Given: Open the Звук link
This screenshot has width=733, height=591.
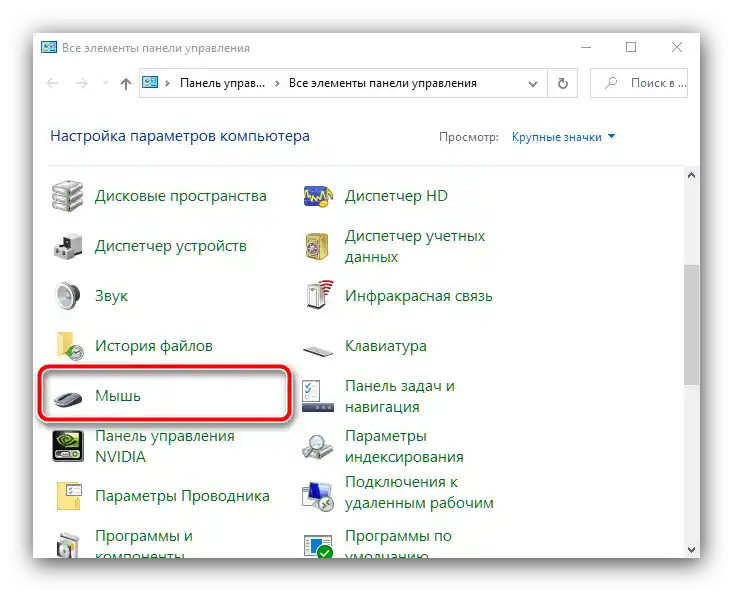Looking at the screenshot, I should 111,296.
